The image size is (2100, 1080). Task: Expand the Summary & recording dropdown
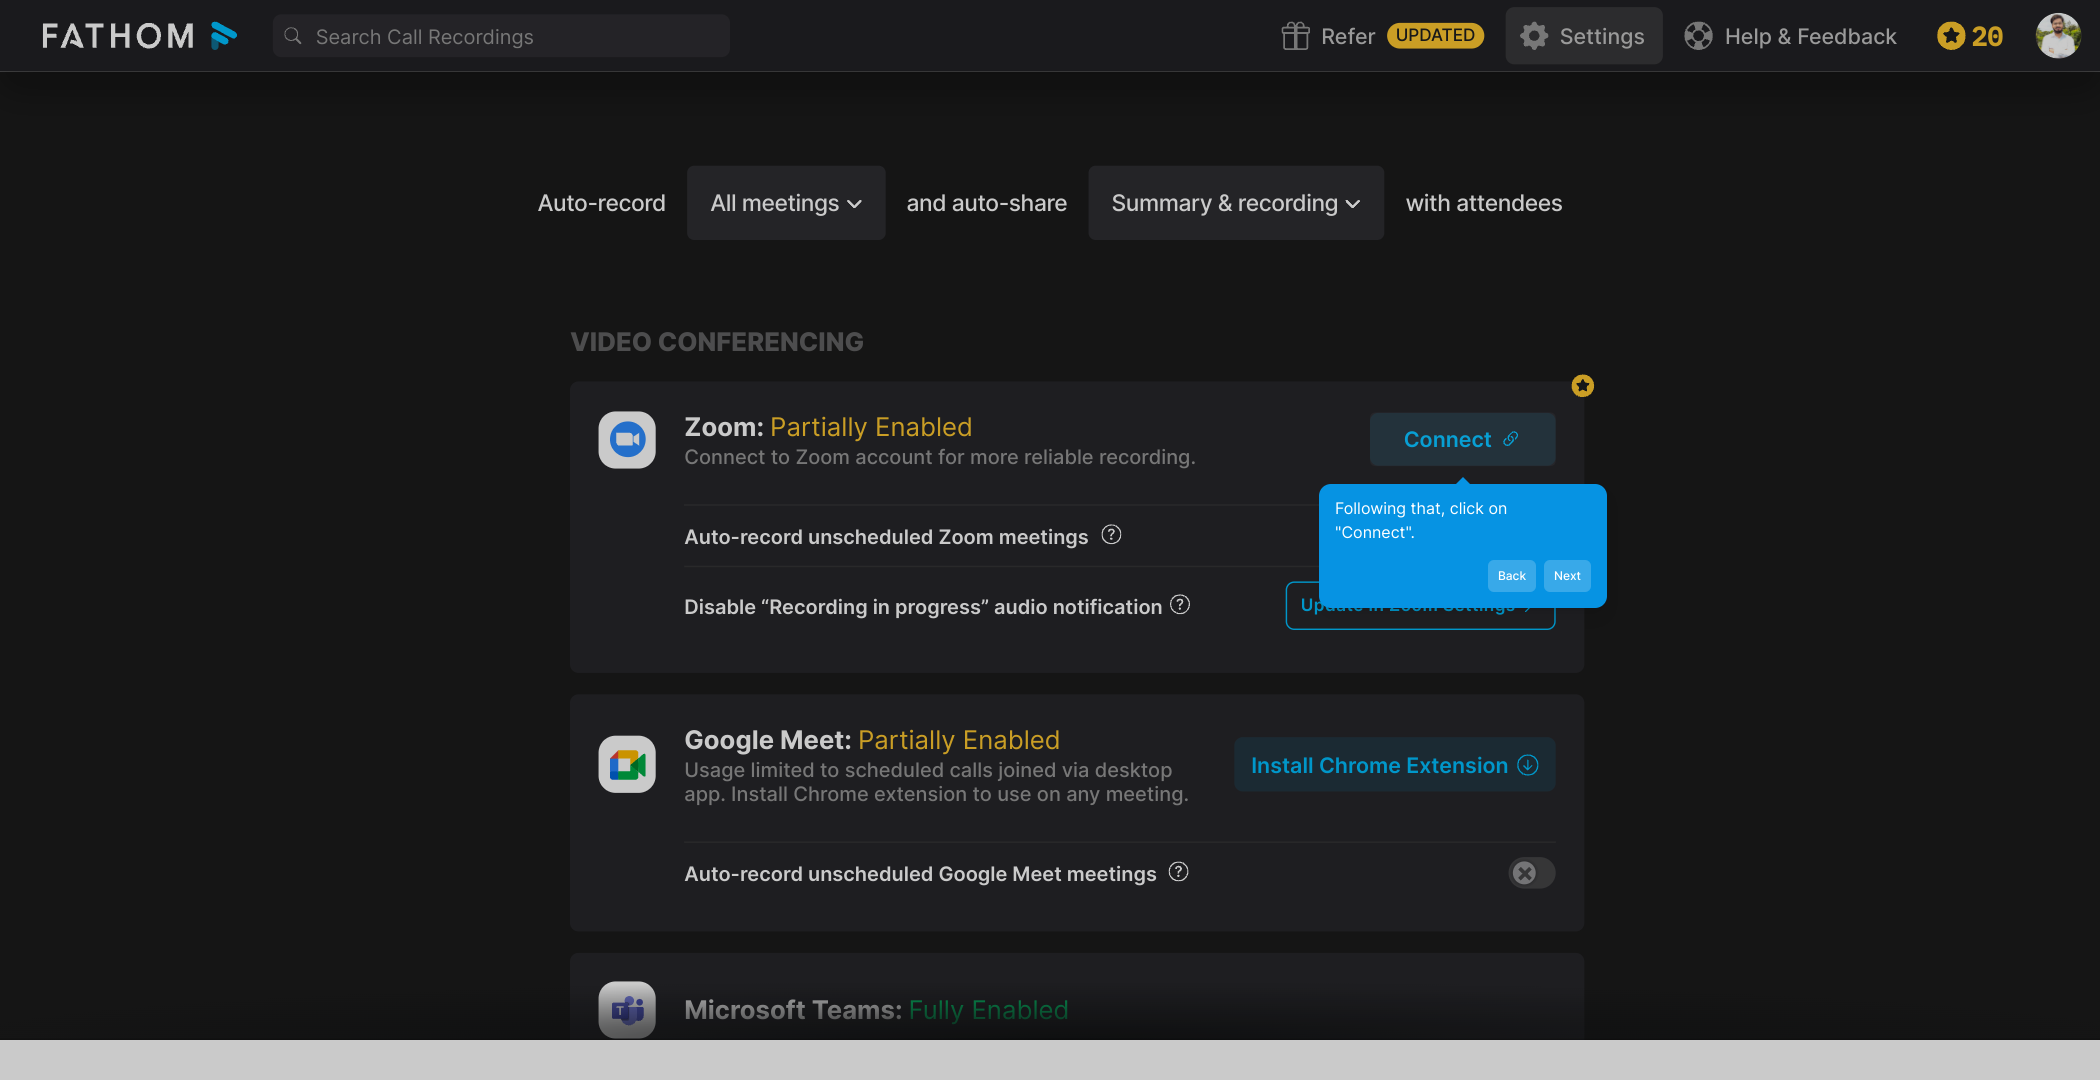[1236, 203]
